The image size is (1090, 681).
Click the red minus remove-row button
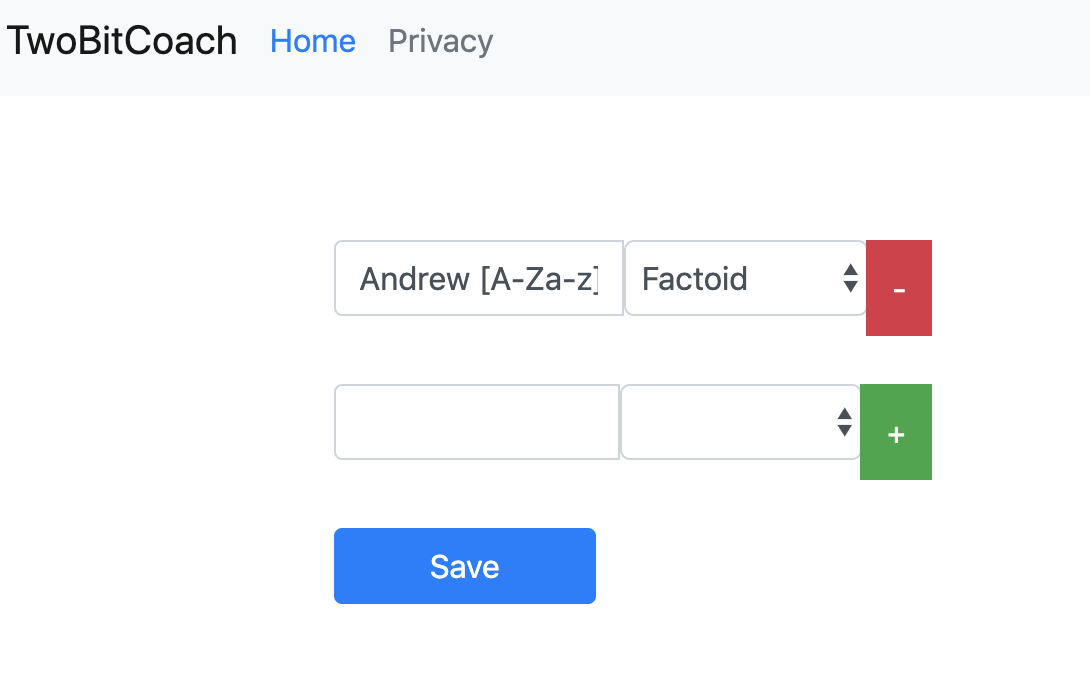898,288
